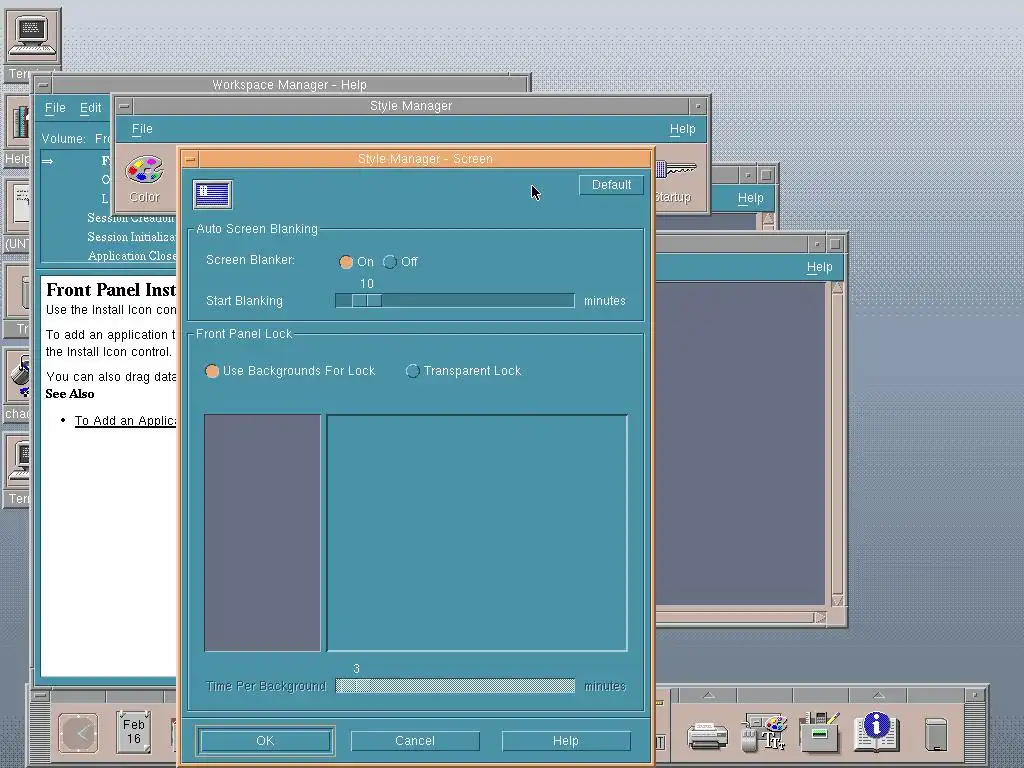The width and height of the screenshot is (1024, 768).
Task: Click the Time Per Background slider
Action: coord(455,686)
